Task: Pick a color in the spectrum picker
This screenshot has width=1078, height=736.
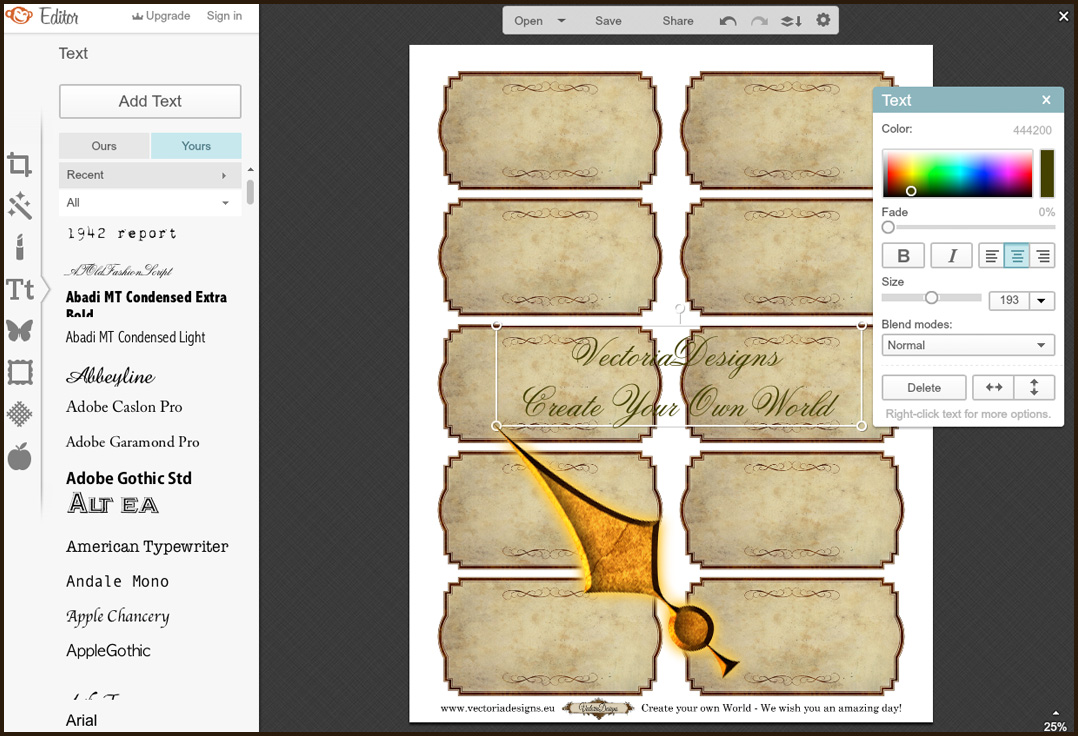Action: tap(957, 173)
